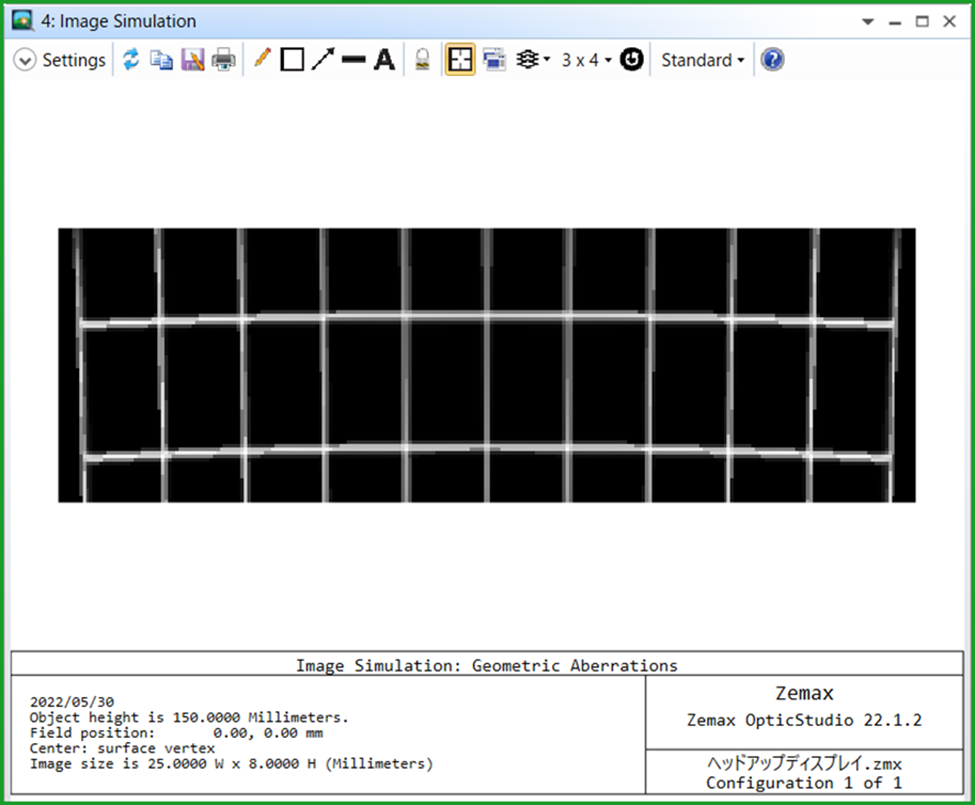Click the rotate icon on the toolbar

click(631, 59)
